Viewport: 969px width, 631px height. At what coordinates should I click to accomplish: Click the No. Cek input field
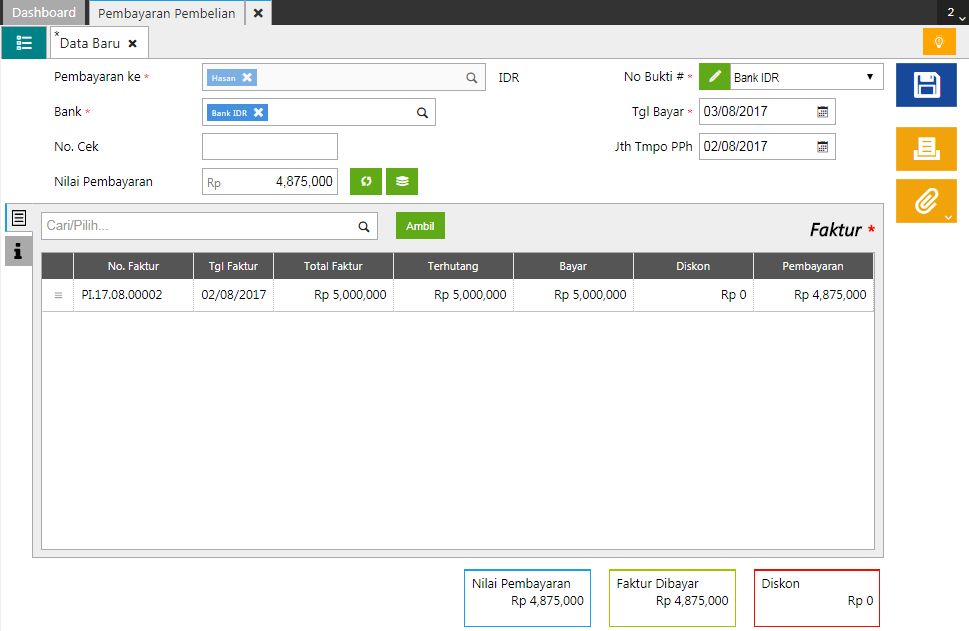tap(270, 147)
